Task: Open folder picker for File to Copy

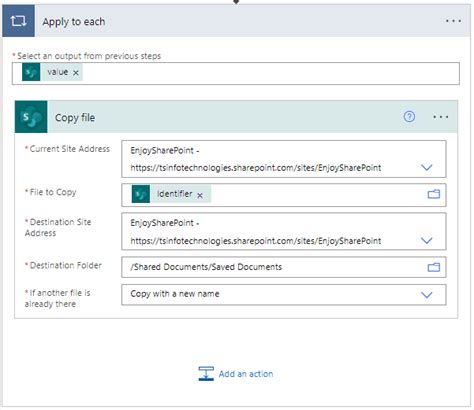Action: point(434,194)
